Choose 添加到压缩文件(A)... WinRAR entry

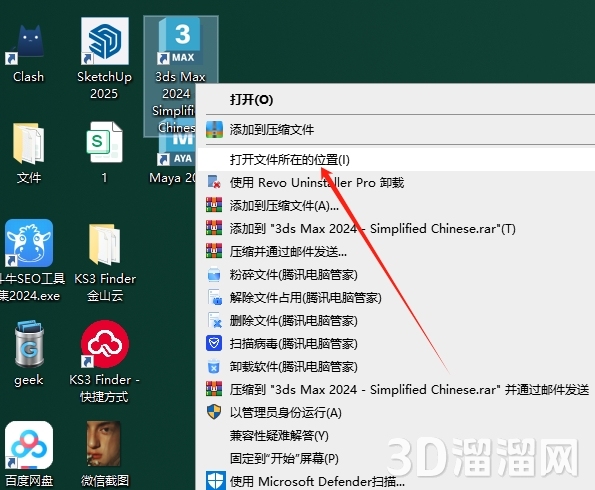tap(396, 205)
